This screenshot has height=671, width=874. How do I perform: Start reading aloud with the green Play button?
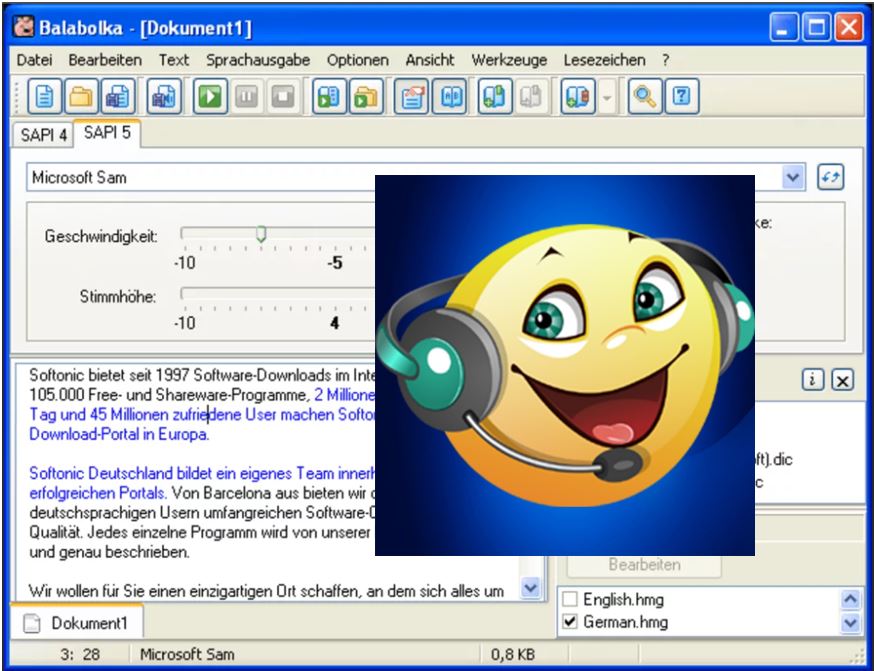click(210, 96)
